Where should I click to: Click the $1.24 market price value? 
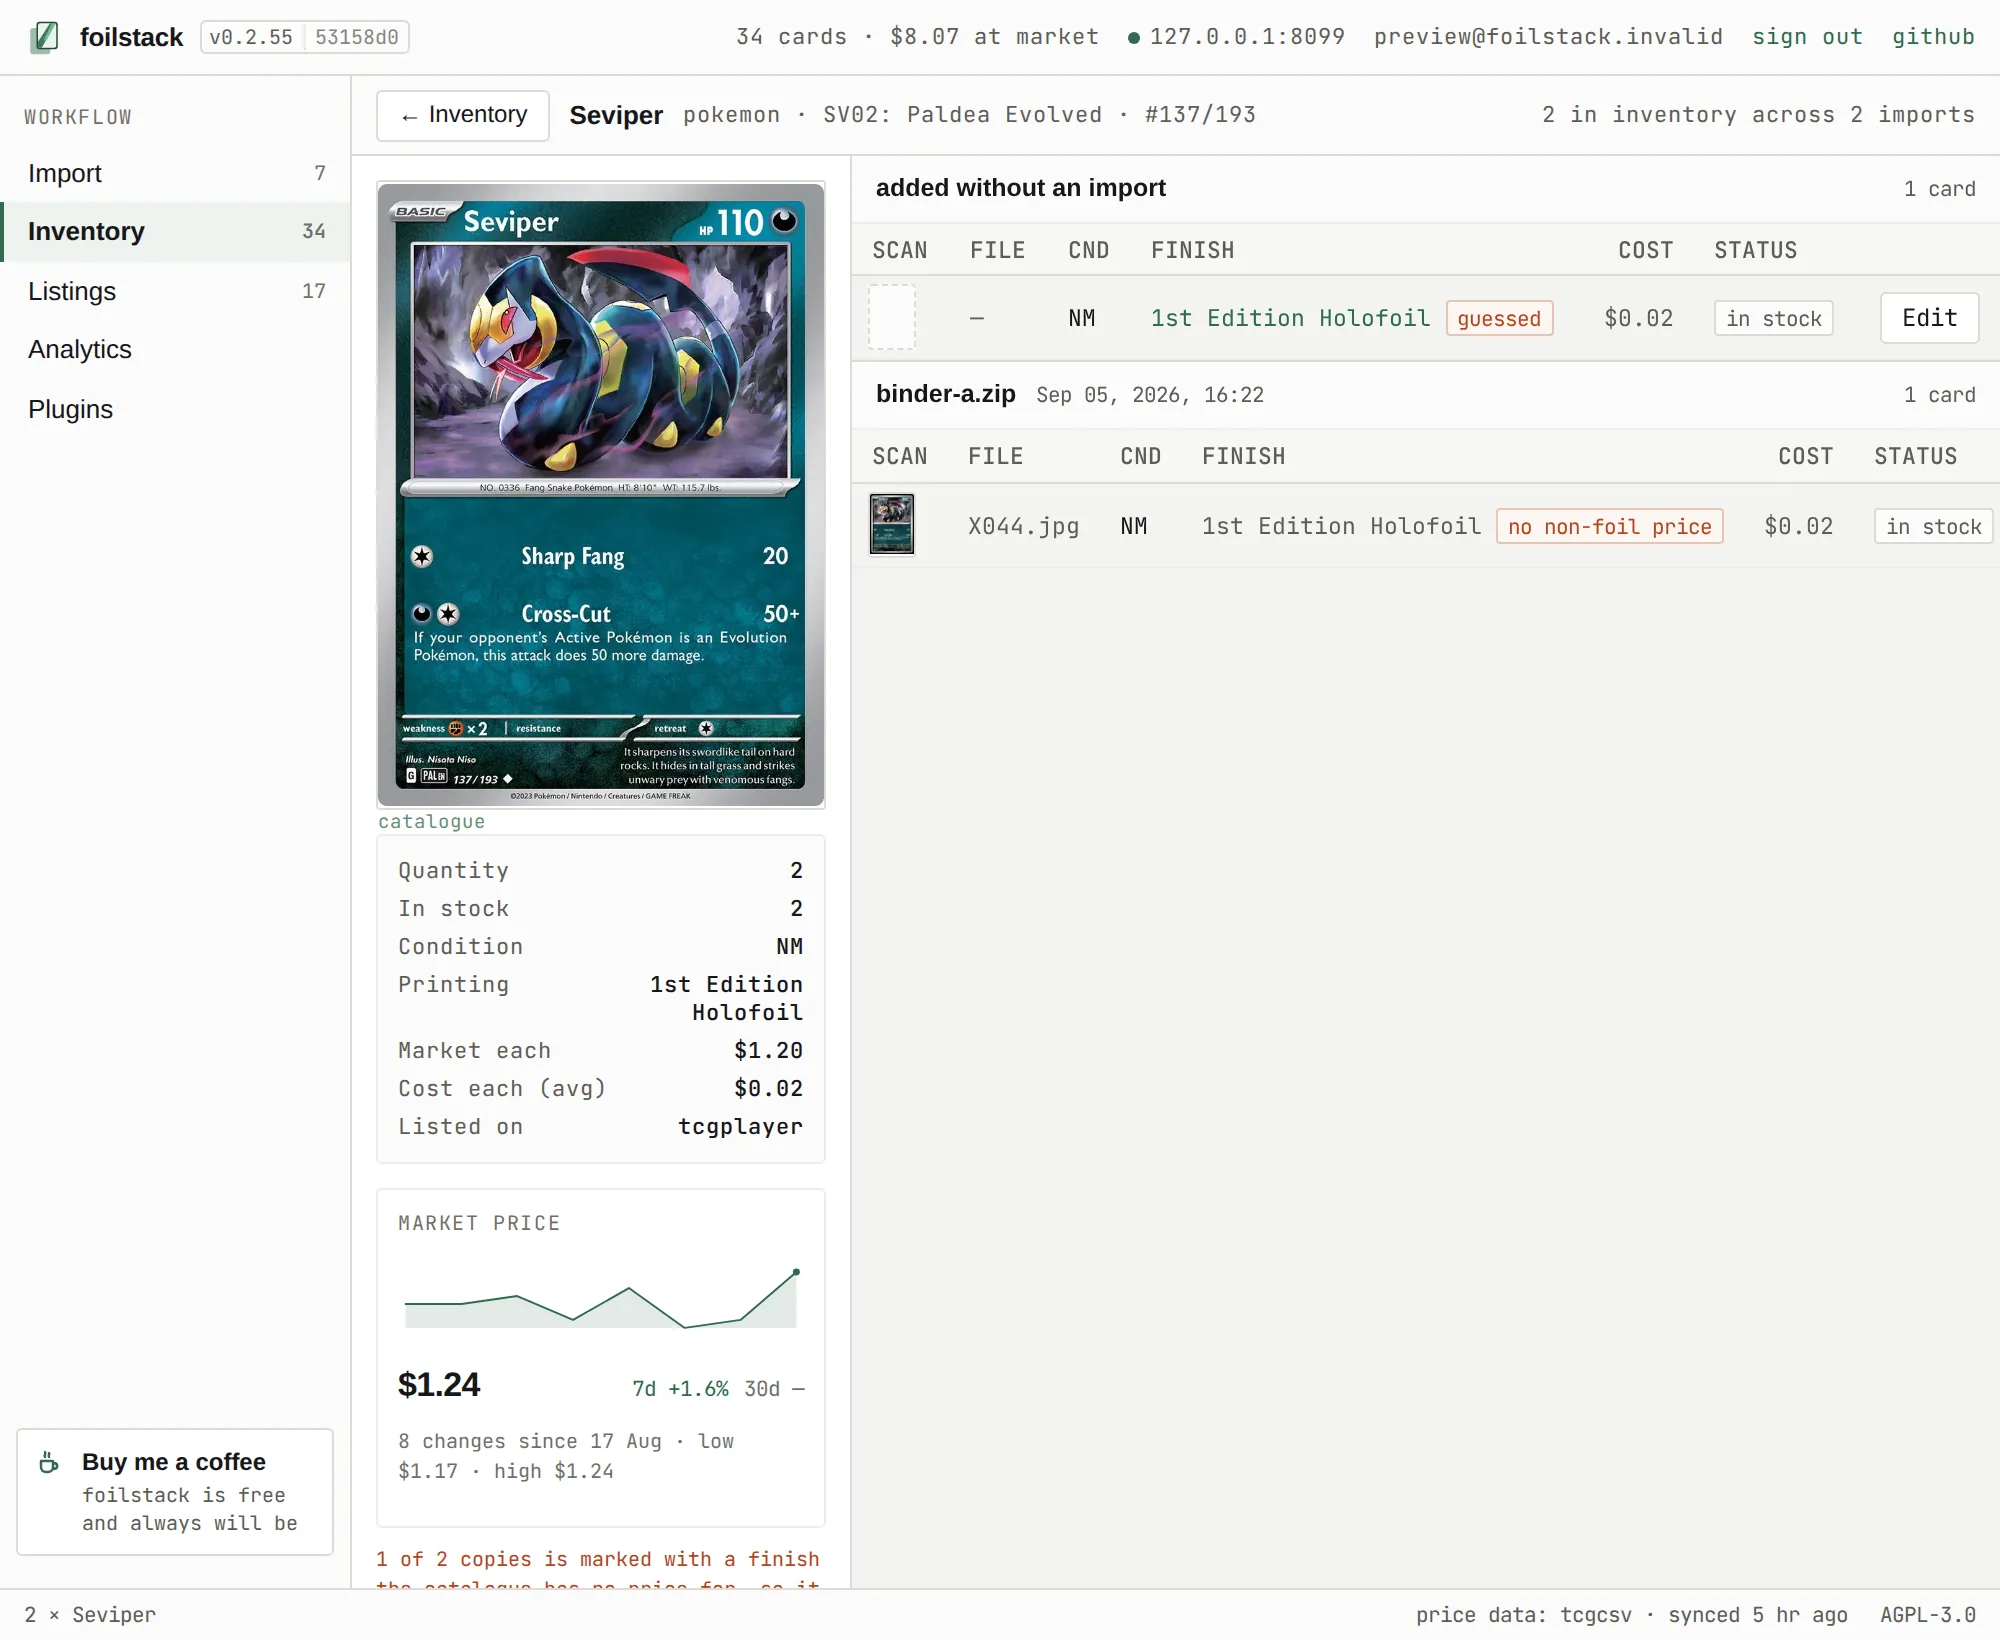[x=439, y=1385]
